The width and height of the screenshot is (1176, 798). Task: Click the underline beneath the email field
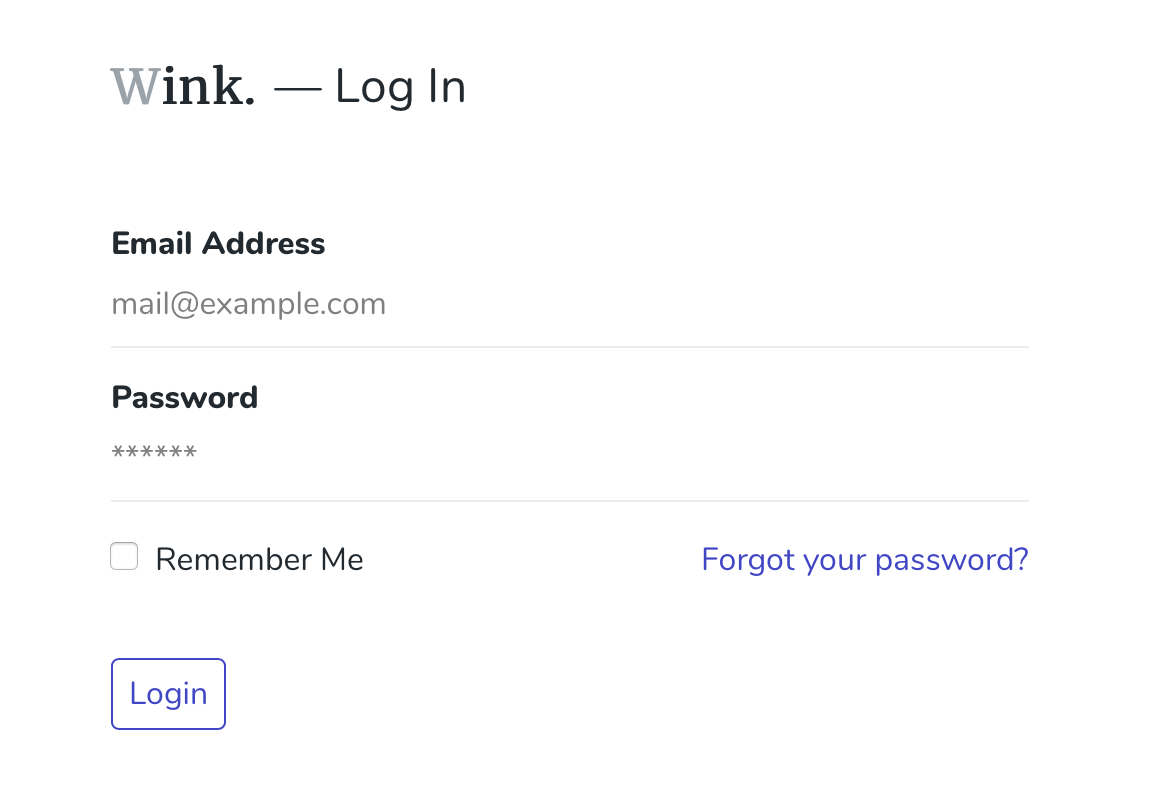(569, 347)
